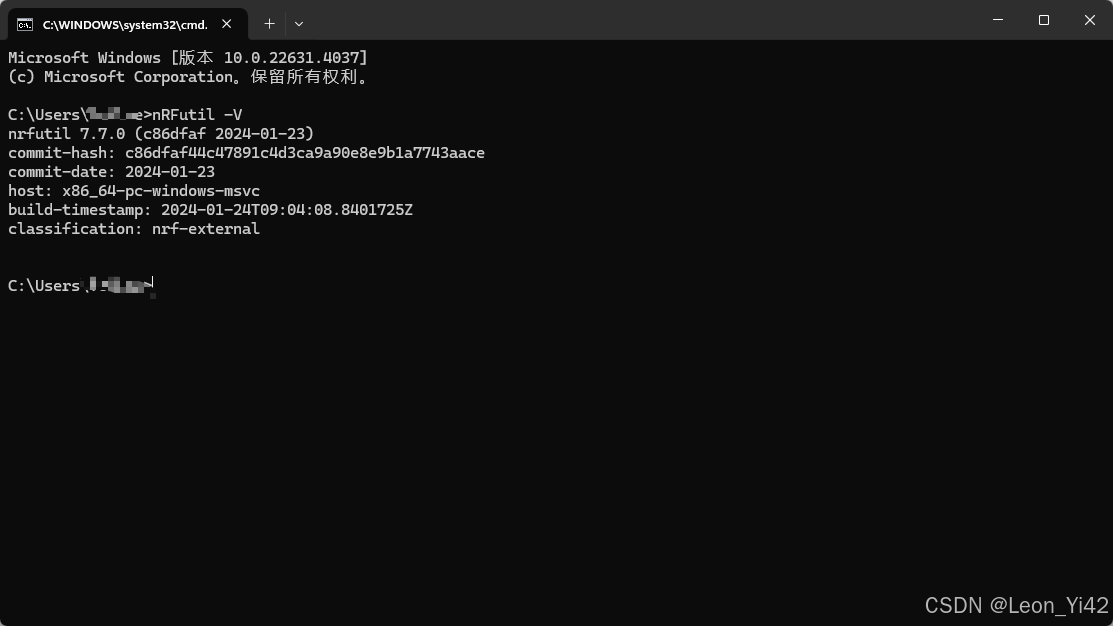
Task: Open the new tab dropdown chevron
Action: 297,23
